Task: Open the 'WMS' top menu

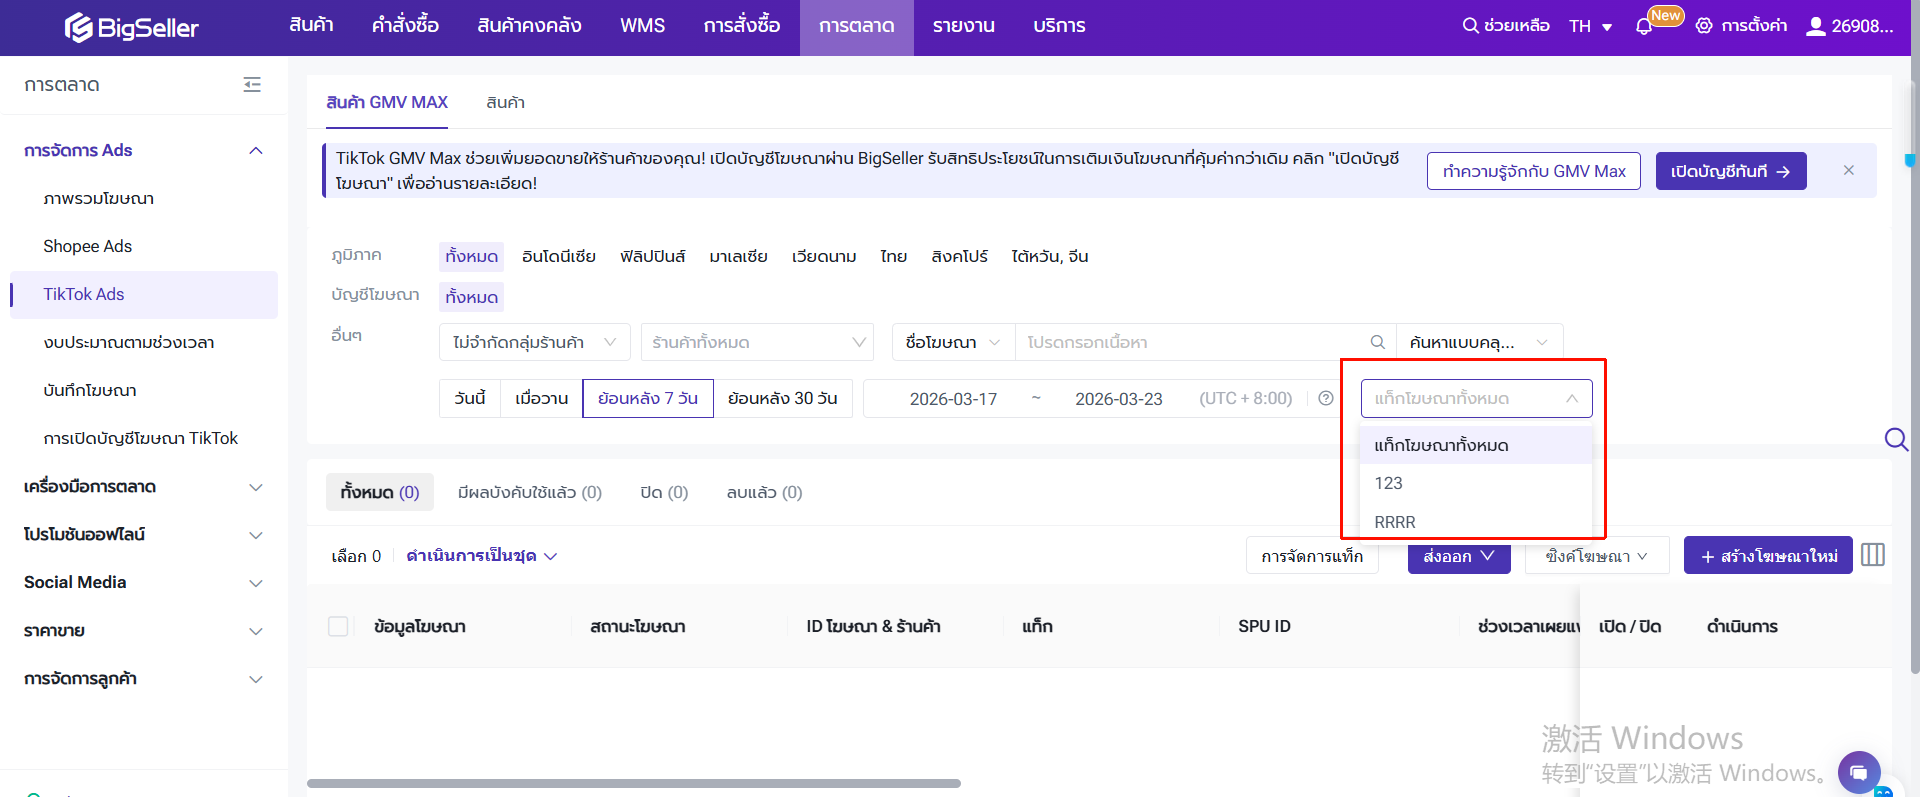Action: tap(642, 26)
